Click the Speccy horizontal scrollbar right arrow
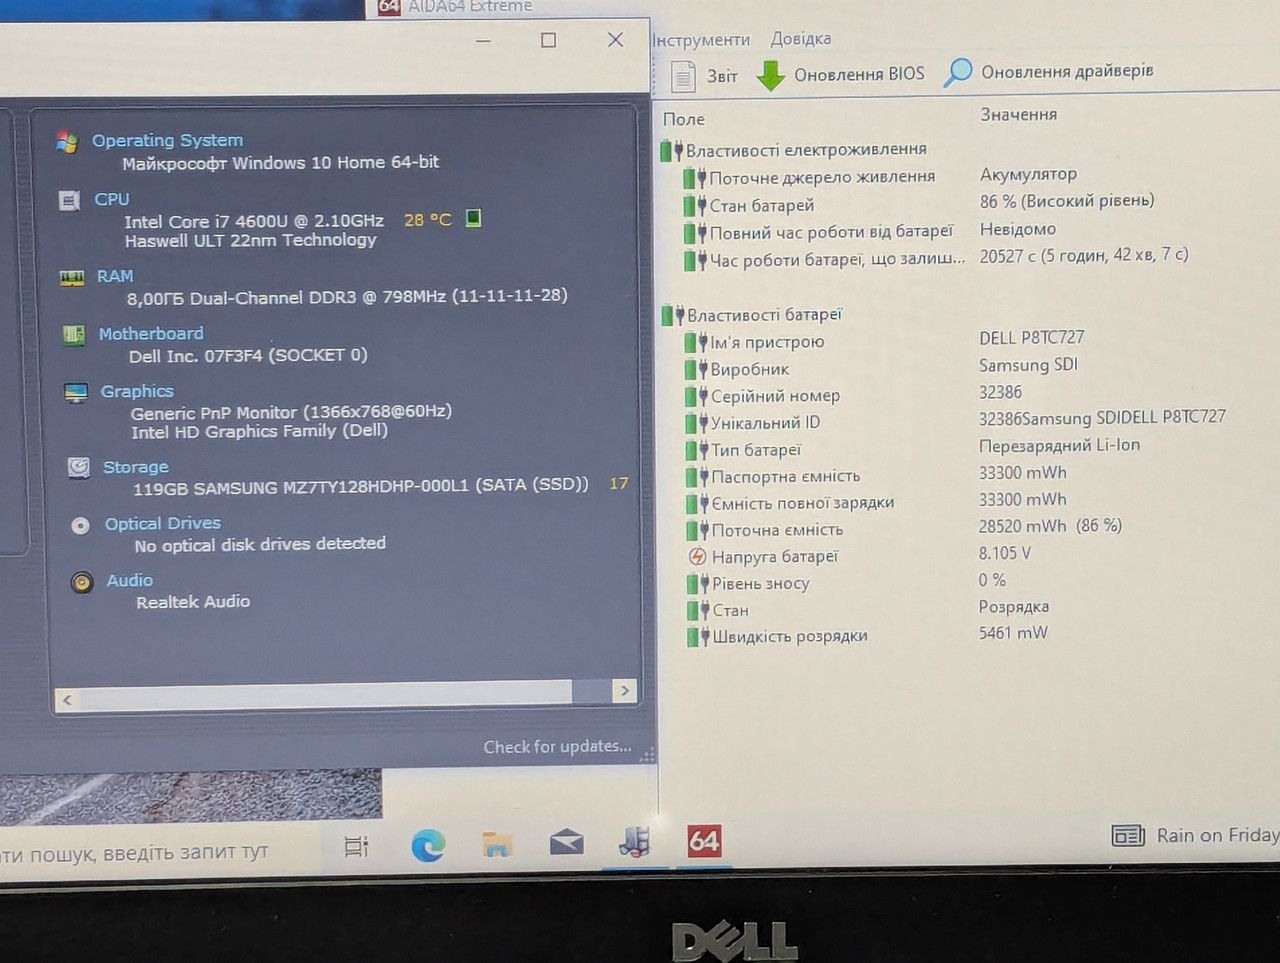Image resolution: width=1280 pixels, height=963 pixels. point(625,690)
